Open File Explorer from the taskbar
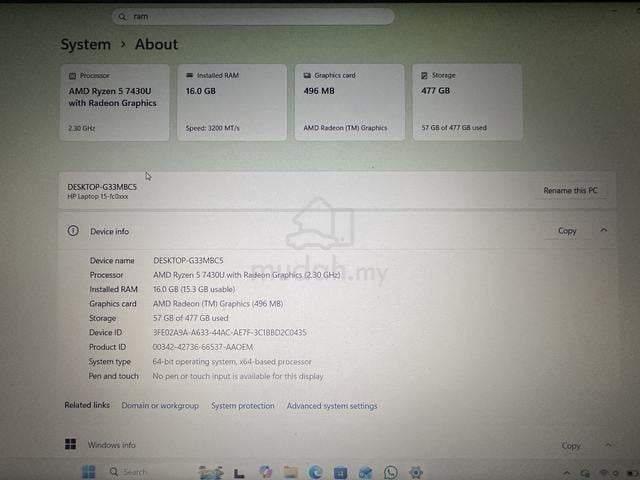Screen dimensions: 640x480 290,472
